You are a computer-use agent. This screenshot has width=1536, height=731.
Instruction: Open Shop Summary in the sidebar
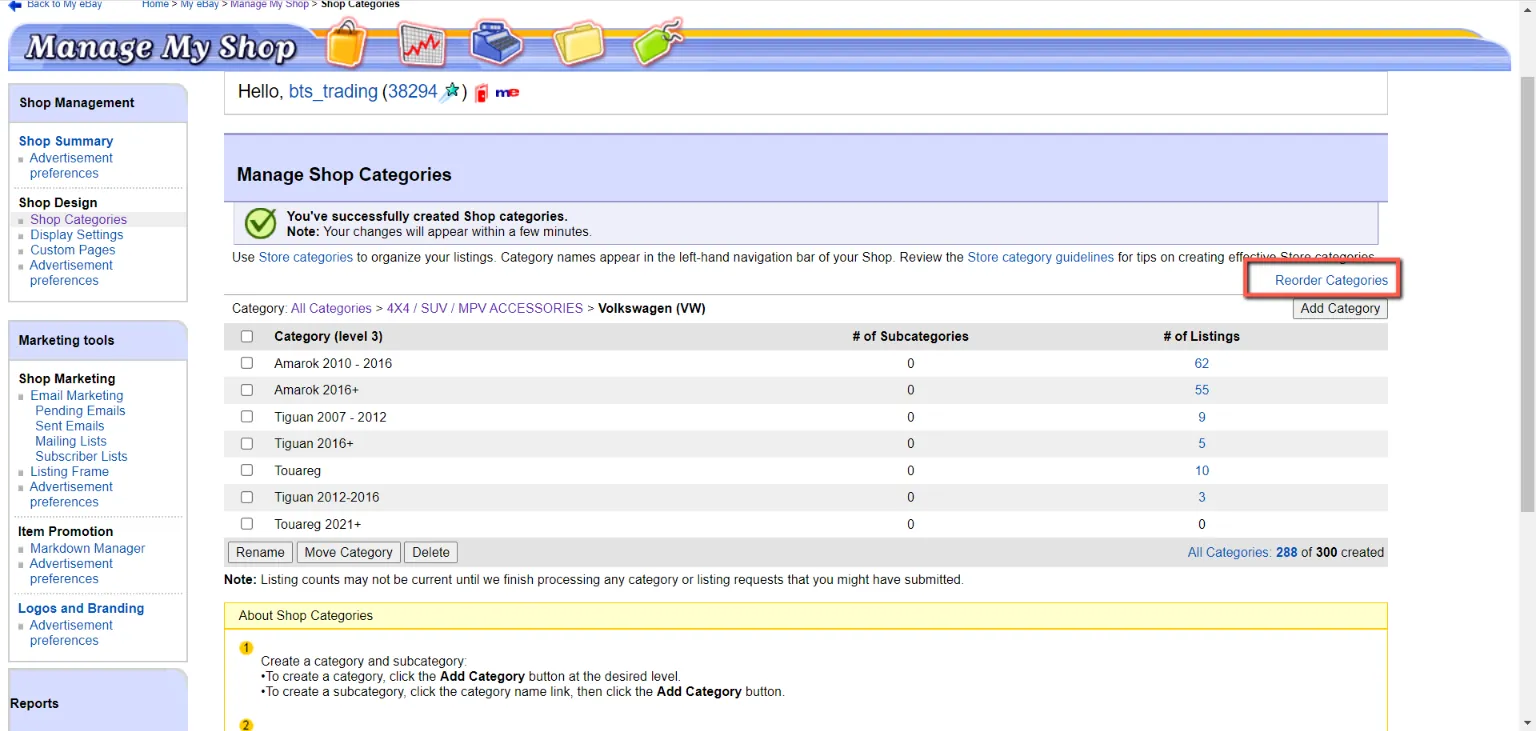pyautogui.click(x=66, y=141)
